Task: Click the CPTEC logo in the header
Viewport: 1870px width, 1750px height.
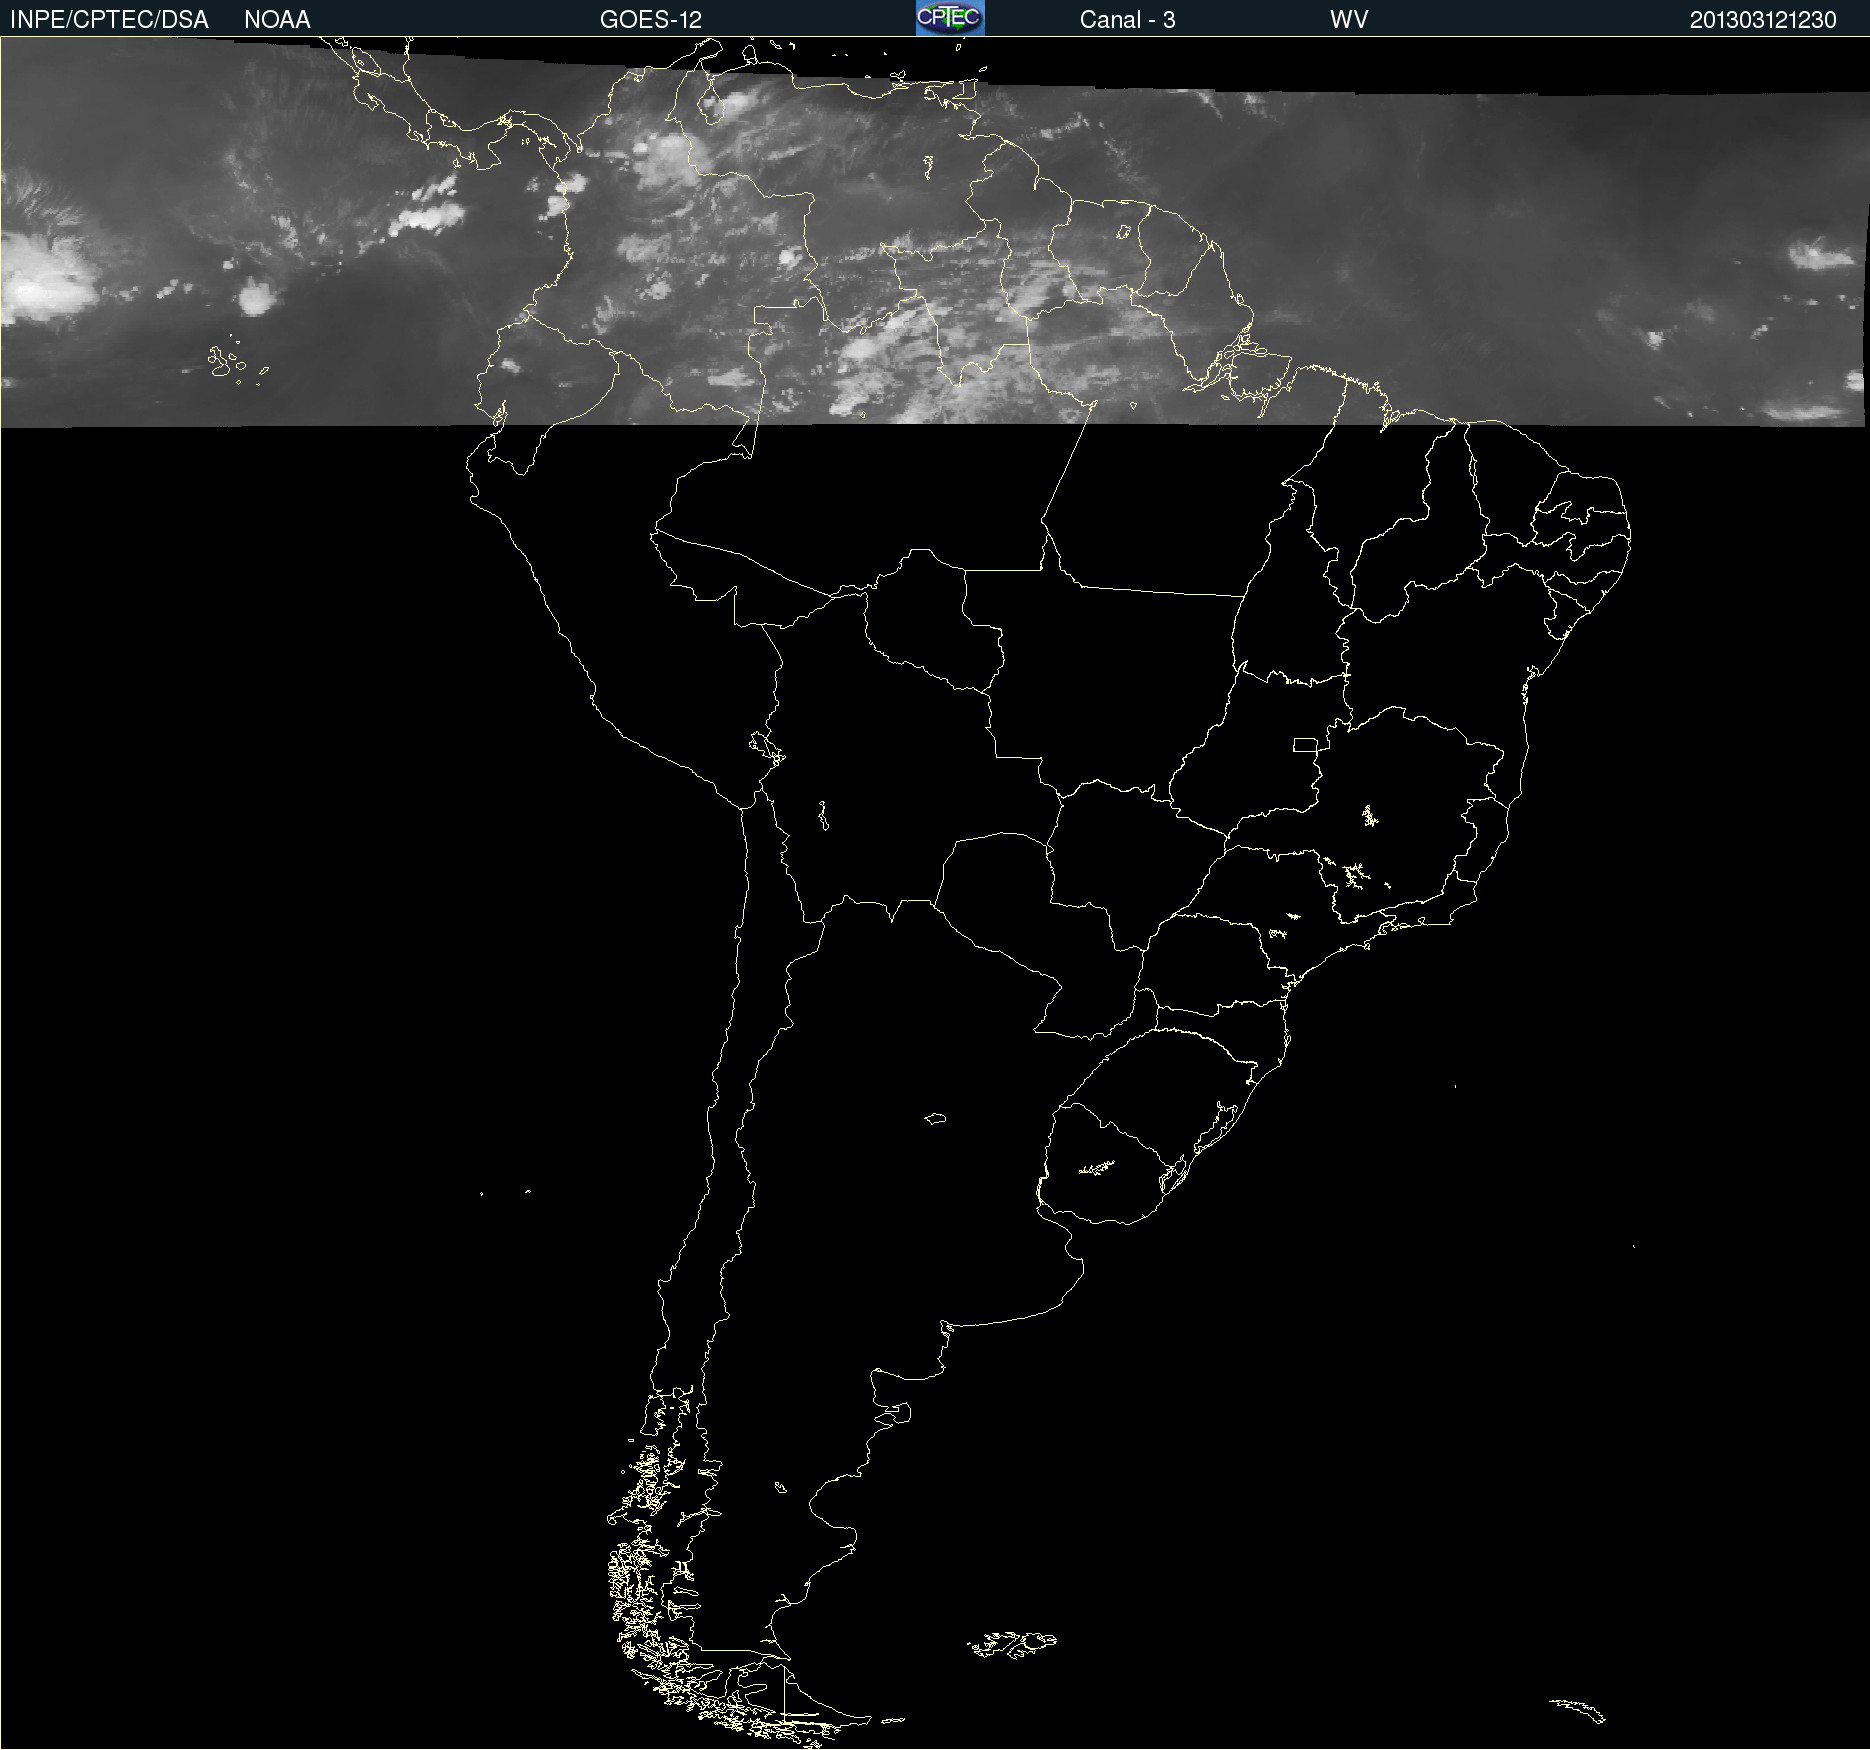Action: (x=950, y=18)
